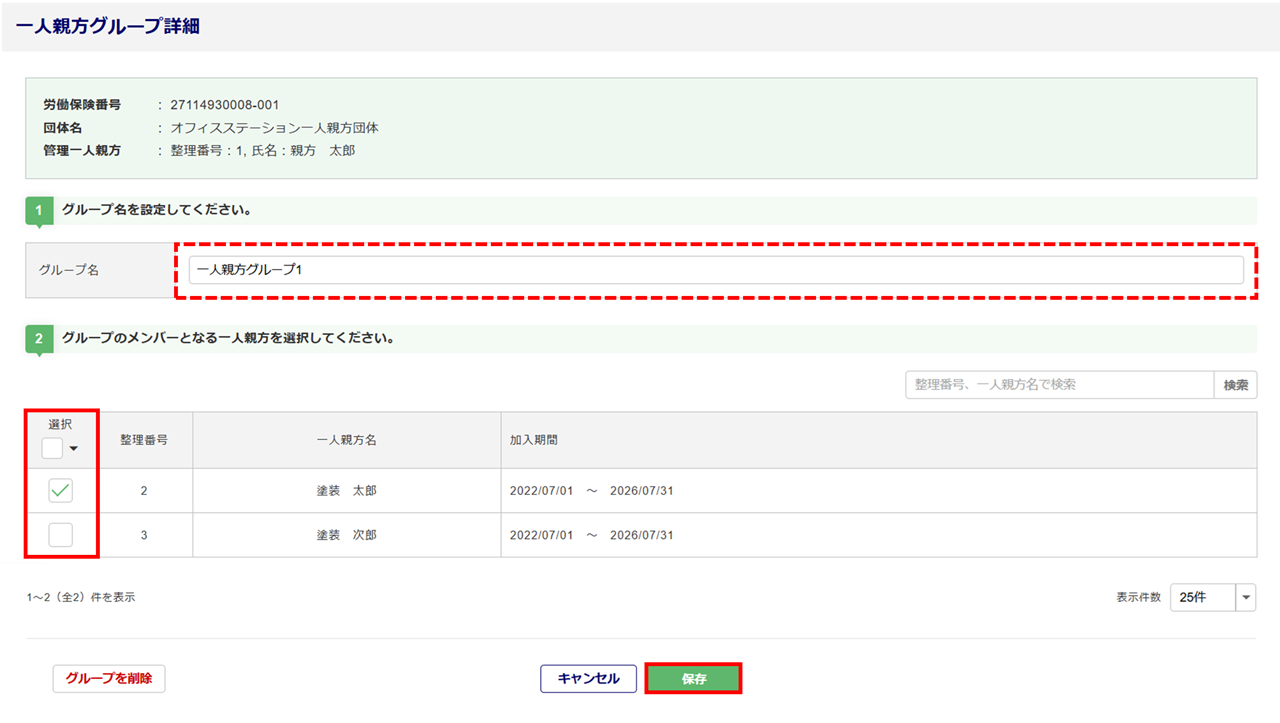1280x723 pixels.
Task: Check the checkbox for 塗装 次郎
Action: pos(61,535)
